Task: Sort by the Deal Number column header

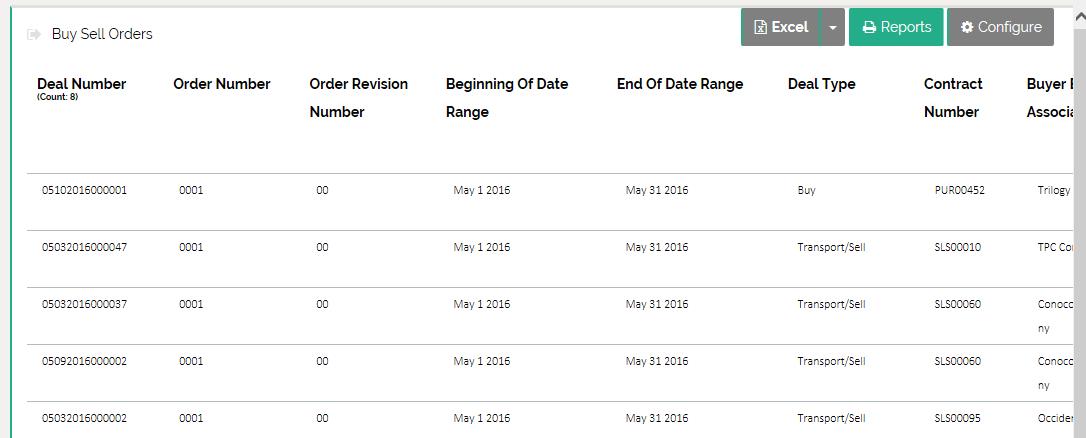Action: click(82, 84)
